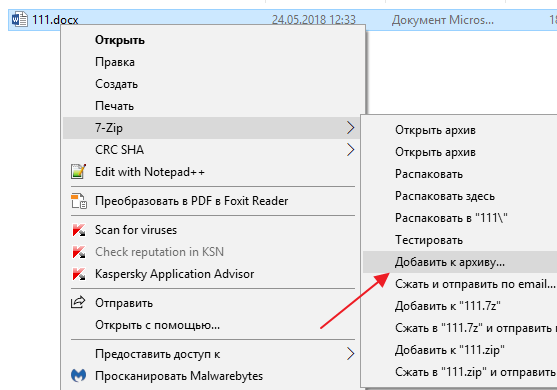Select Тестировать in the 7-Zip submenu

(429, 240)
